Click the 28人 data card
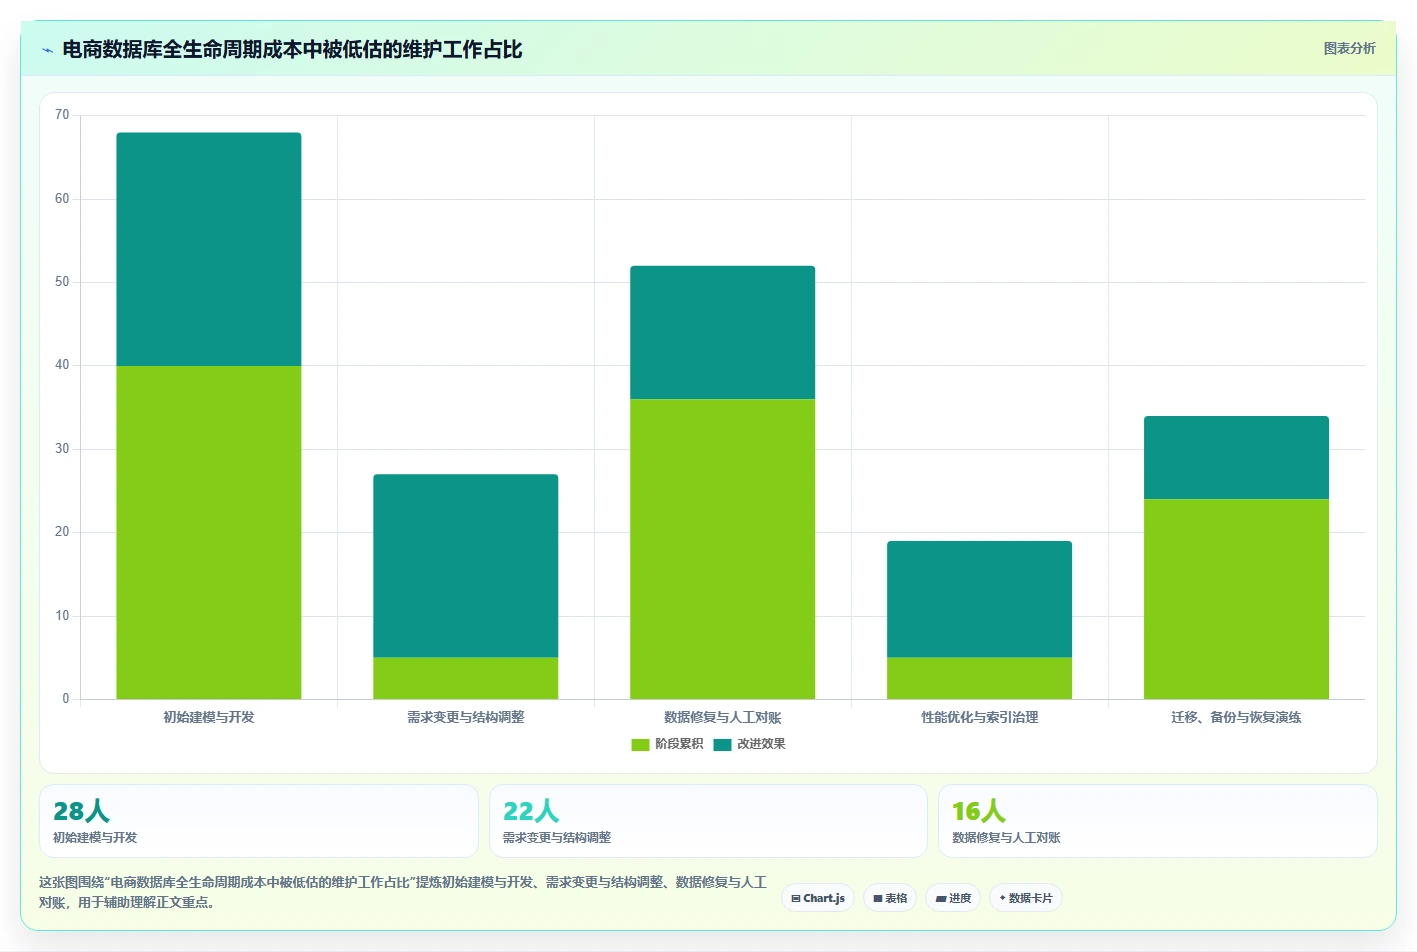This screenshot has width=1417, height=952. (x=259, y=821)
